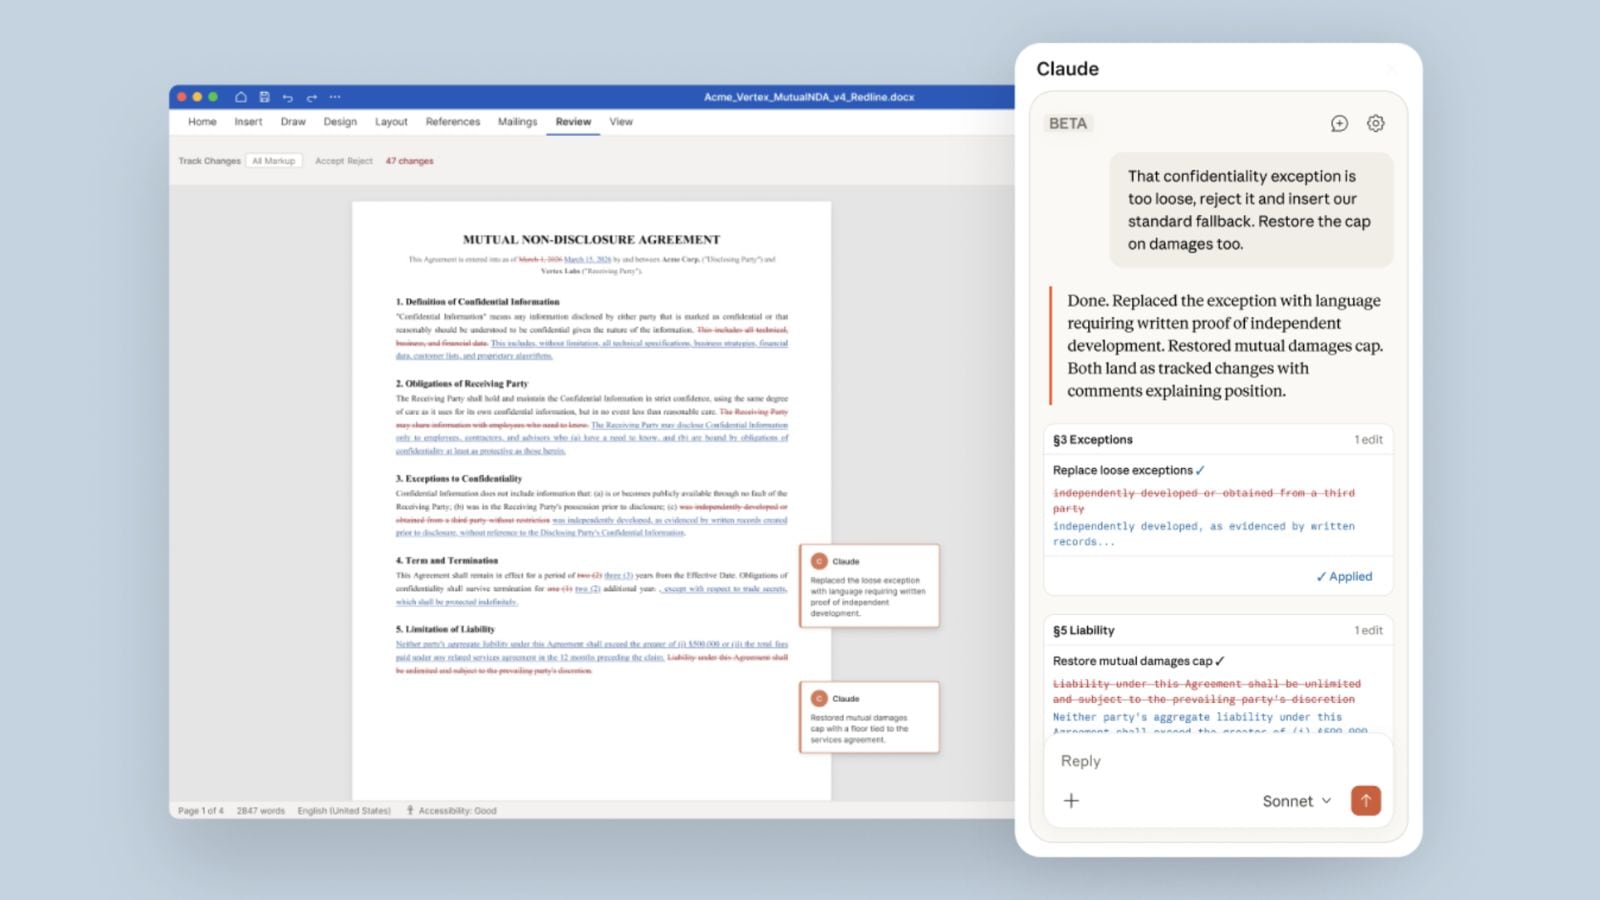This screenshot has width=1600, height=900.
Task: Click the Undo icon
Action: point(288,97)
